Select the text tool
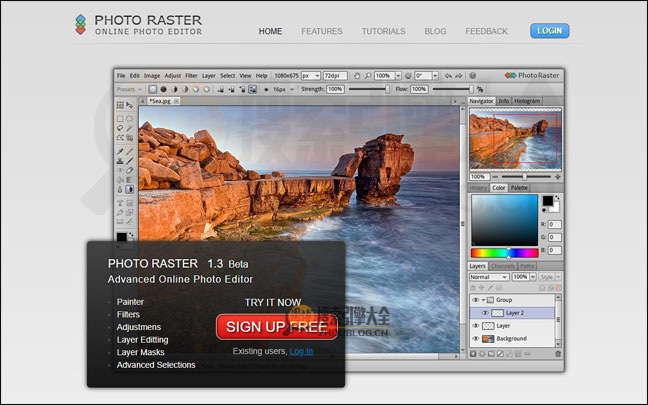The height and width of the screenshot is (405, 648). click(120, 203)
